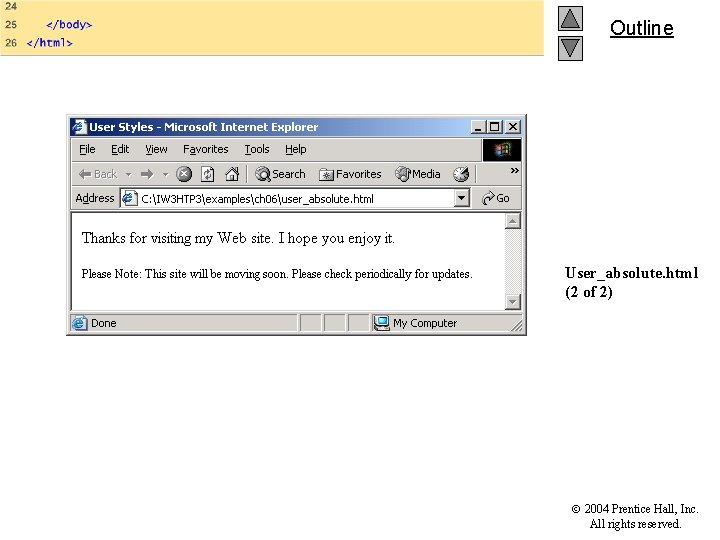Click the Home icon in the toolbar
Image resolution: width=720 pixels, height=540 pixels.
232,174
